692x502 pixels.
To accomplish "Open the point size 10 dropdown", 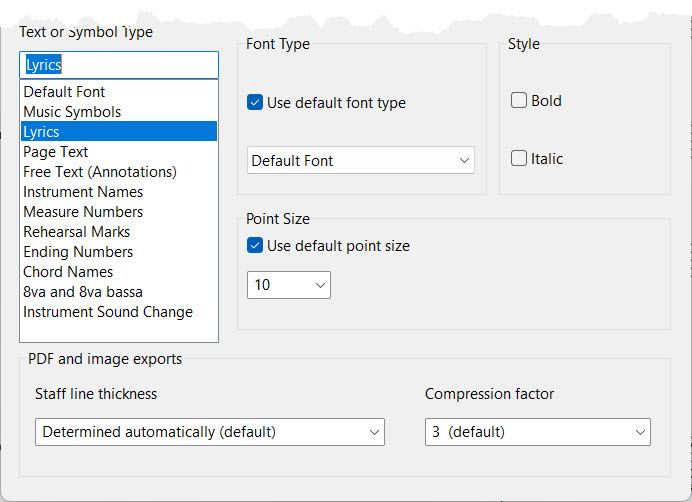I will [288, 285].
